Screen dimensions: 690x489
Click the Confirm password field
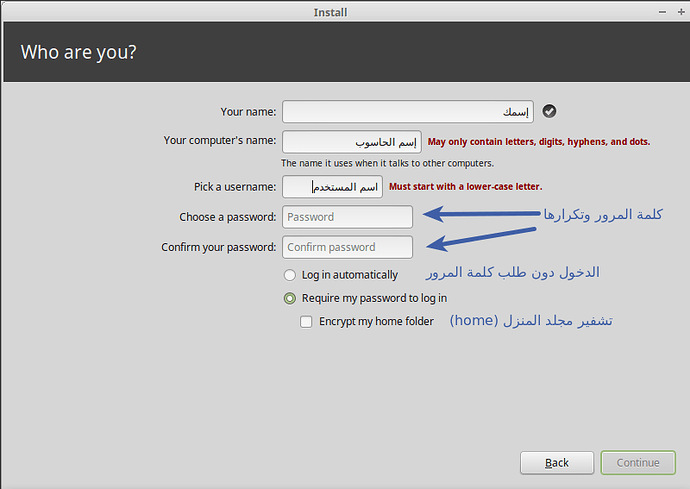click(x=347, y=247)
